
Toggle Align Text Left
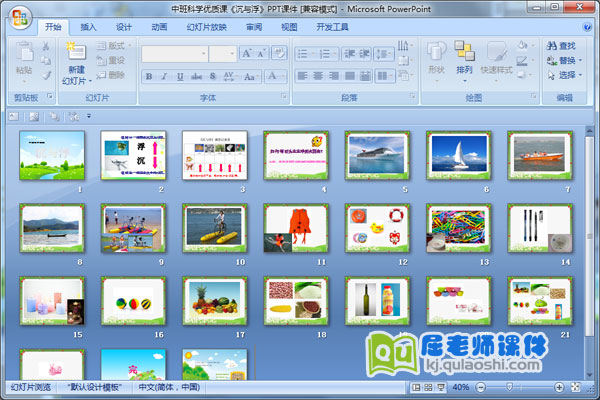coord(302,76)
